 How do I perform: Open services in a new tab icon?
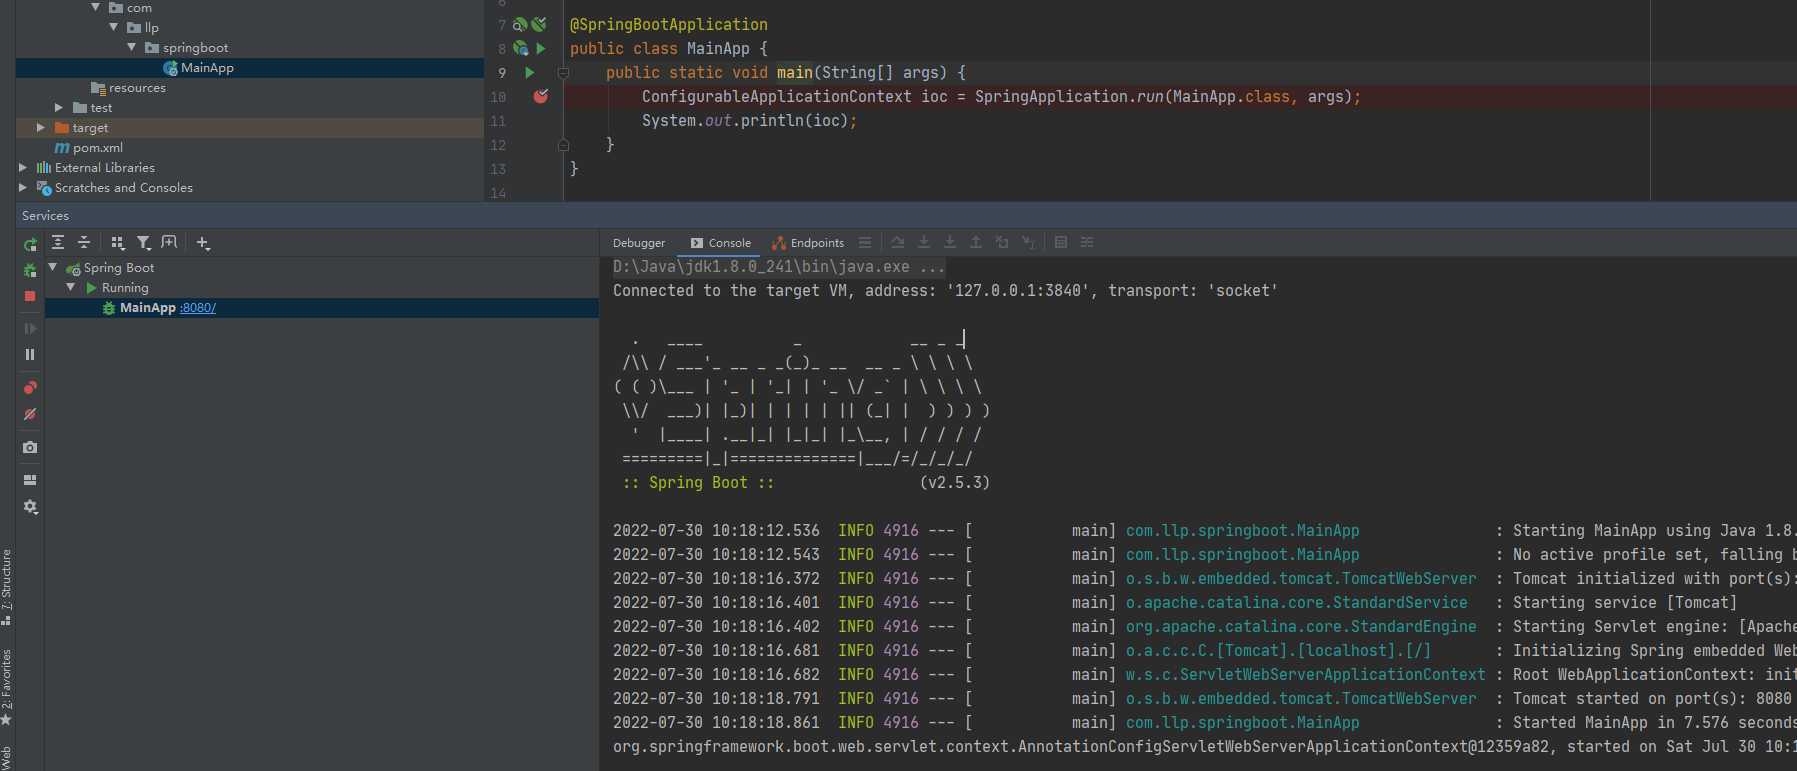(x=169, y=242)
